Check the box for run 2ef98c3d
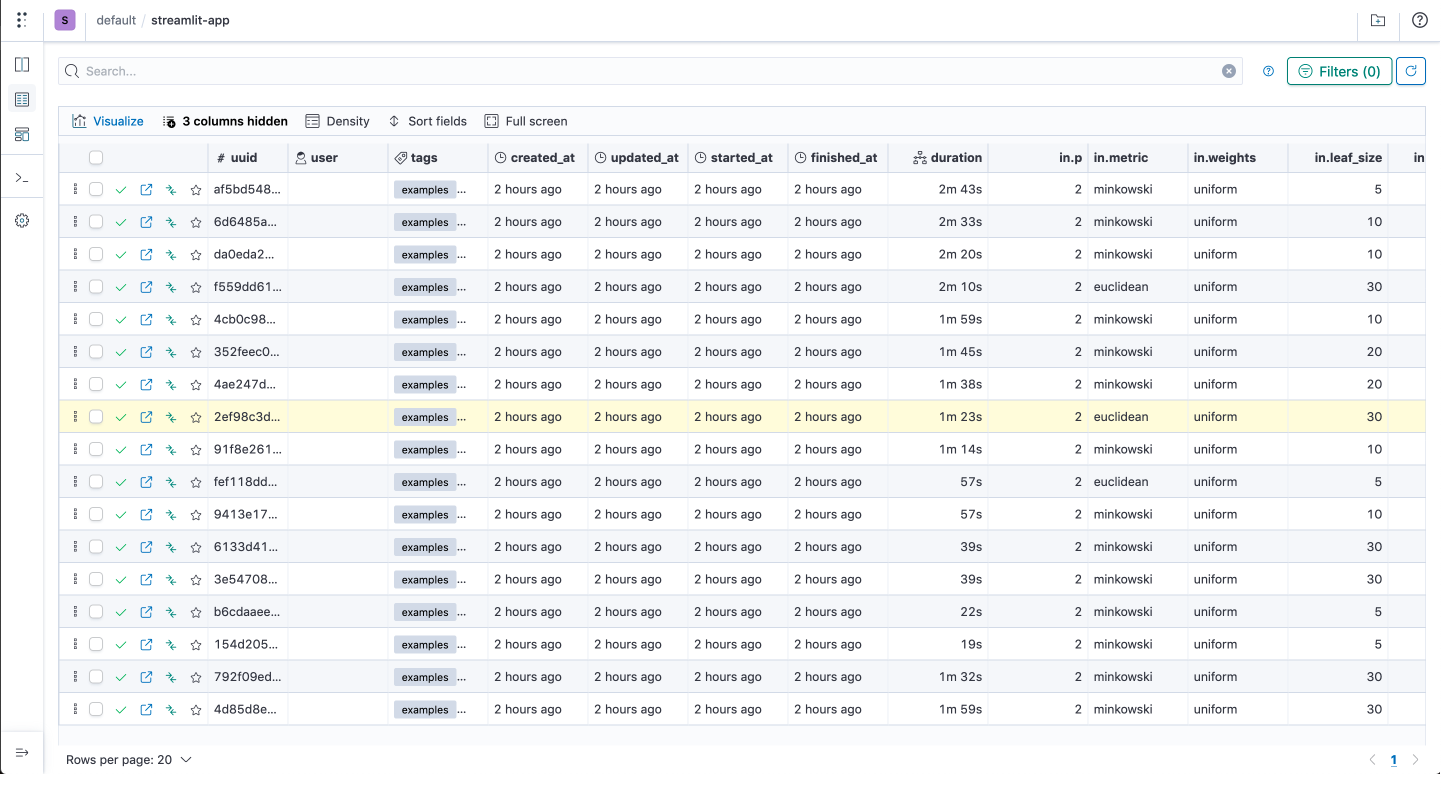This screenshot has height=790, width=1441. coord(96,417)
